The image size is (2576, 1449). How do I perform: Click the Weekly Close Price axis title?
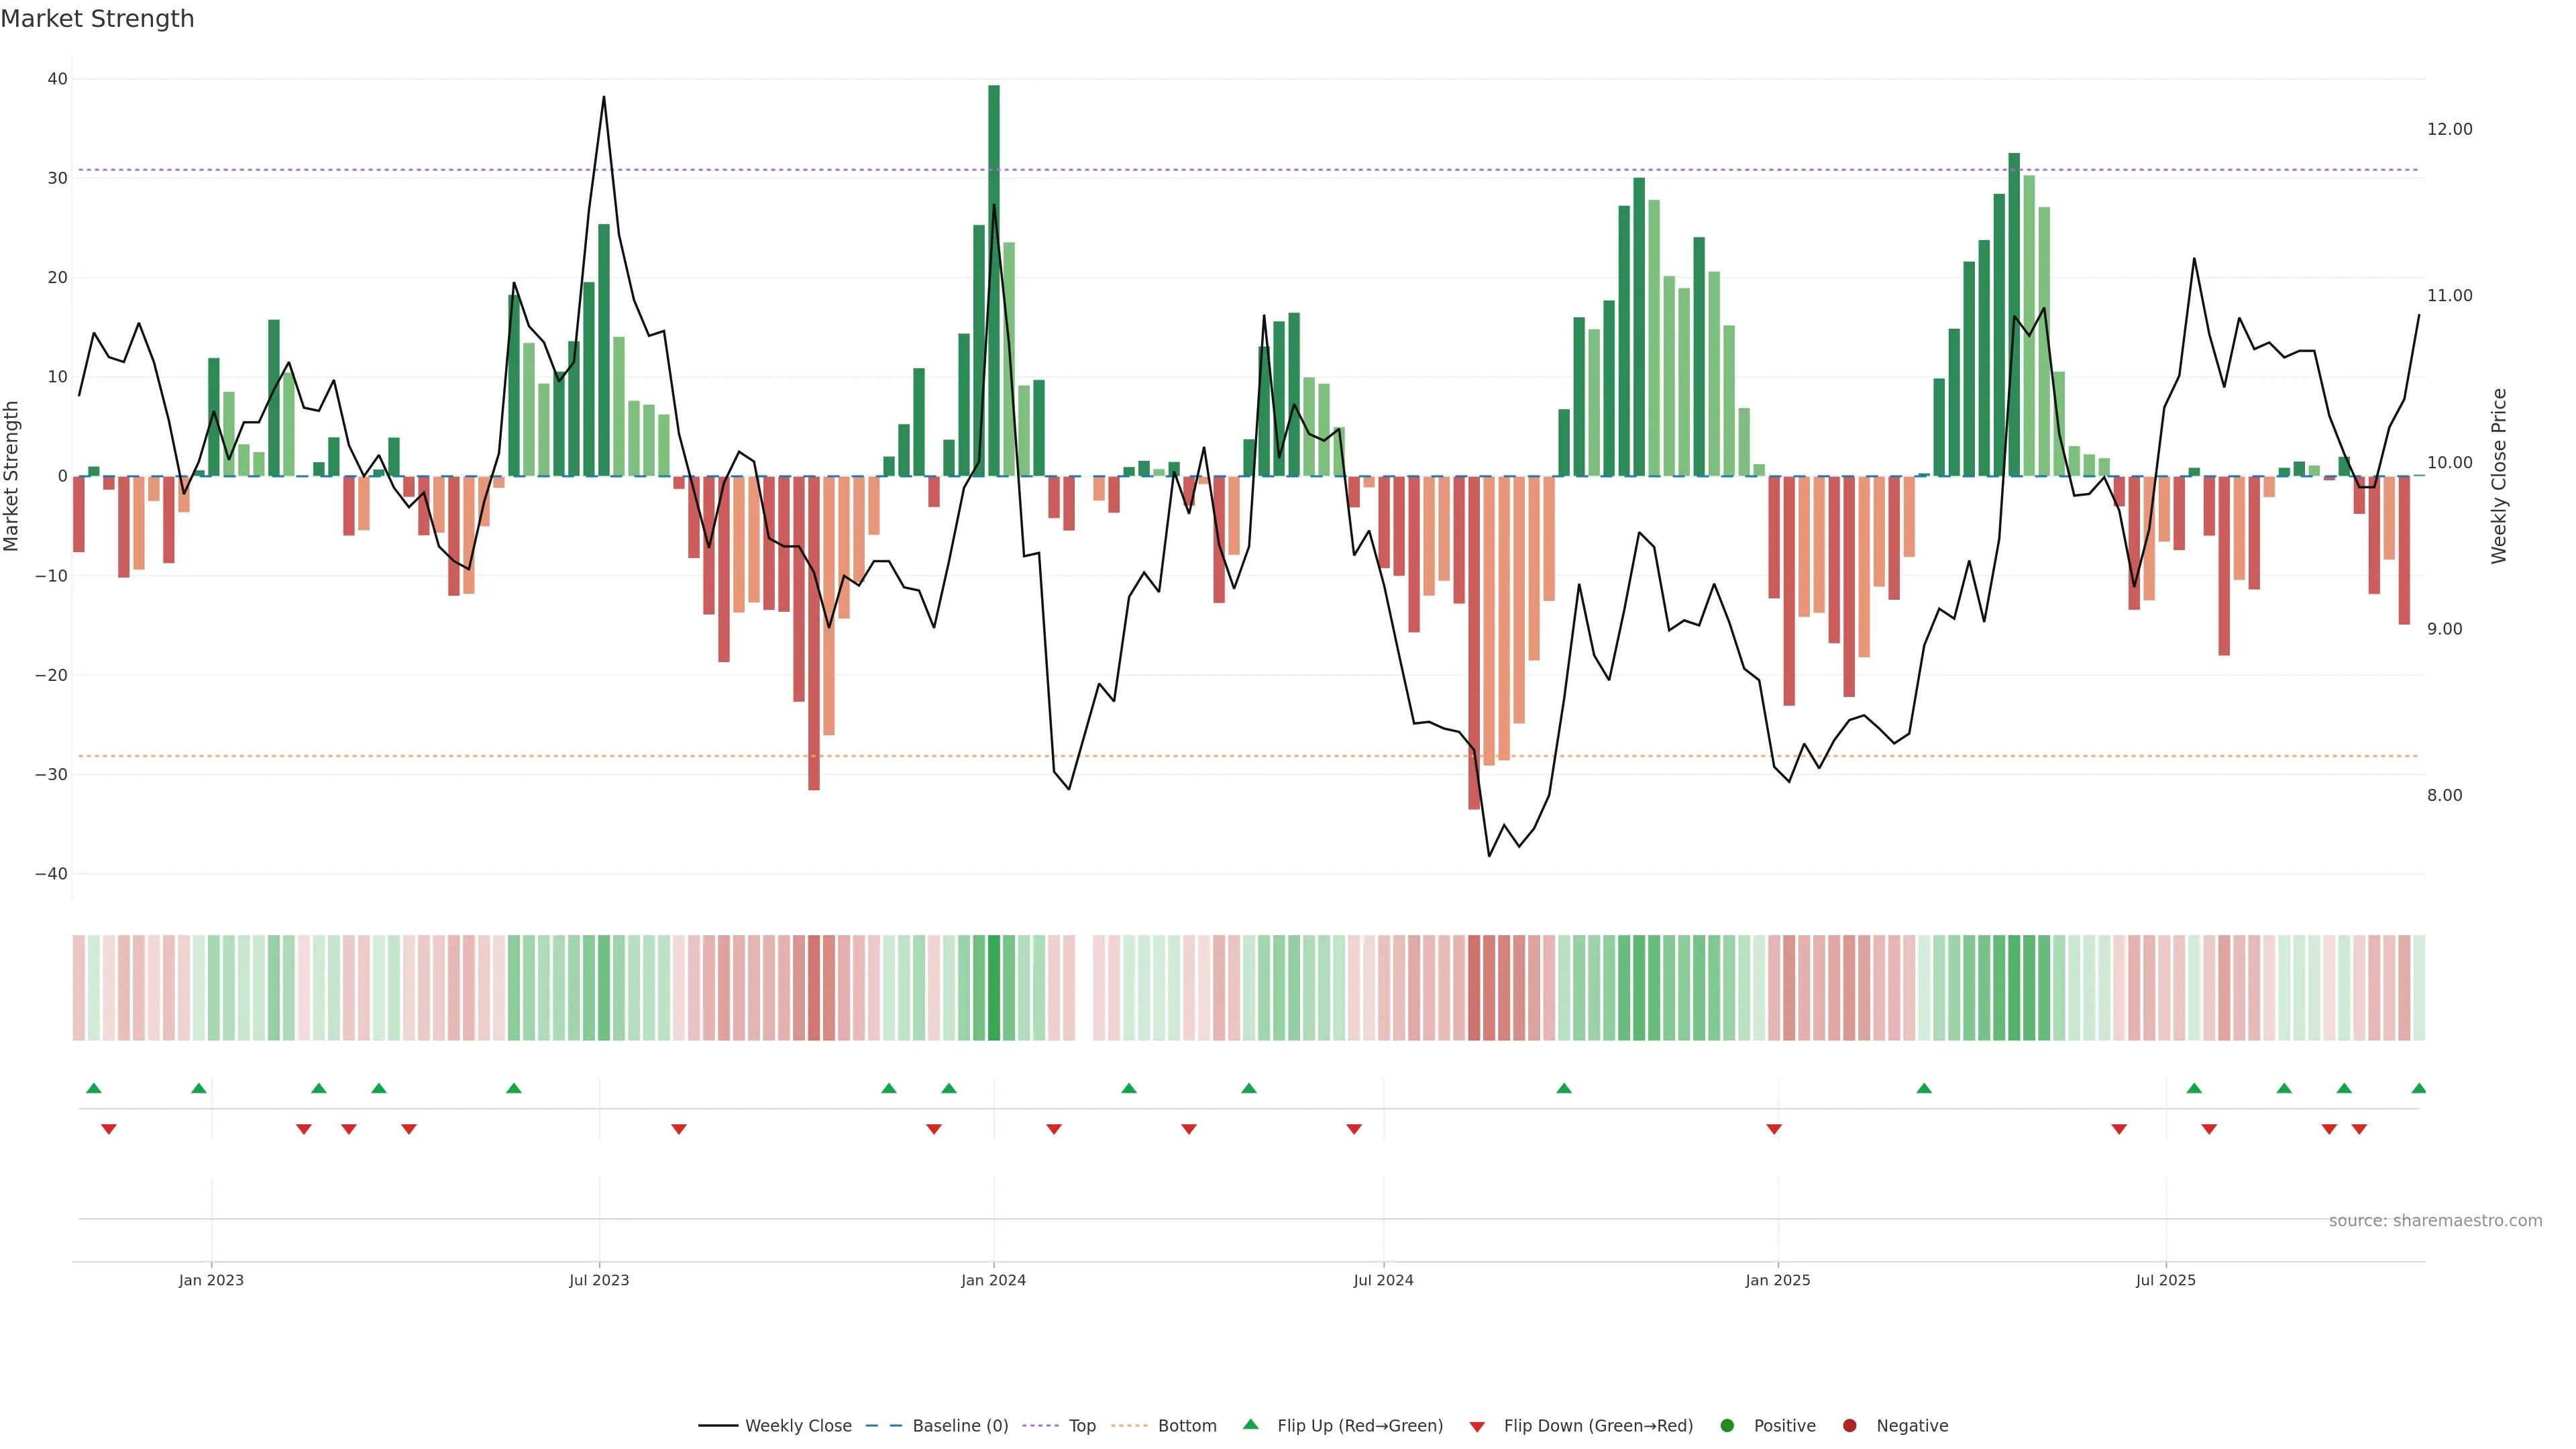[x=2499, y=476]
